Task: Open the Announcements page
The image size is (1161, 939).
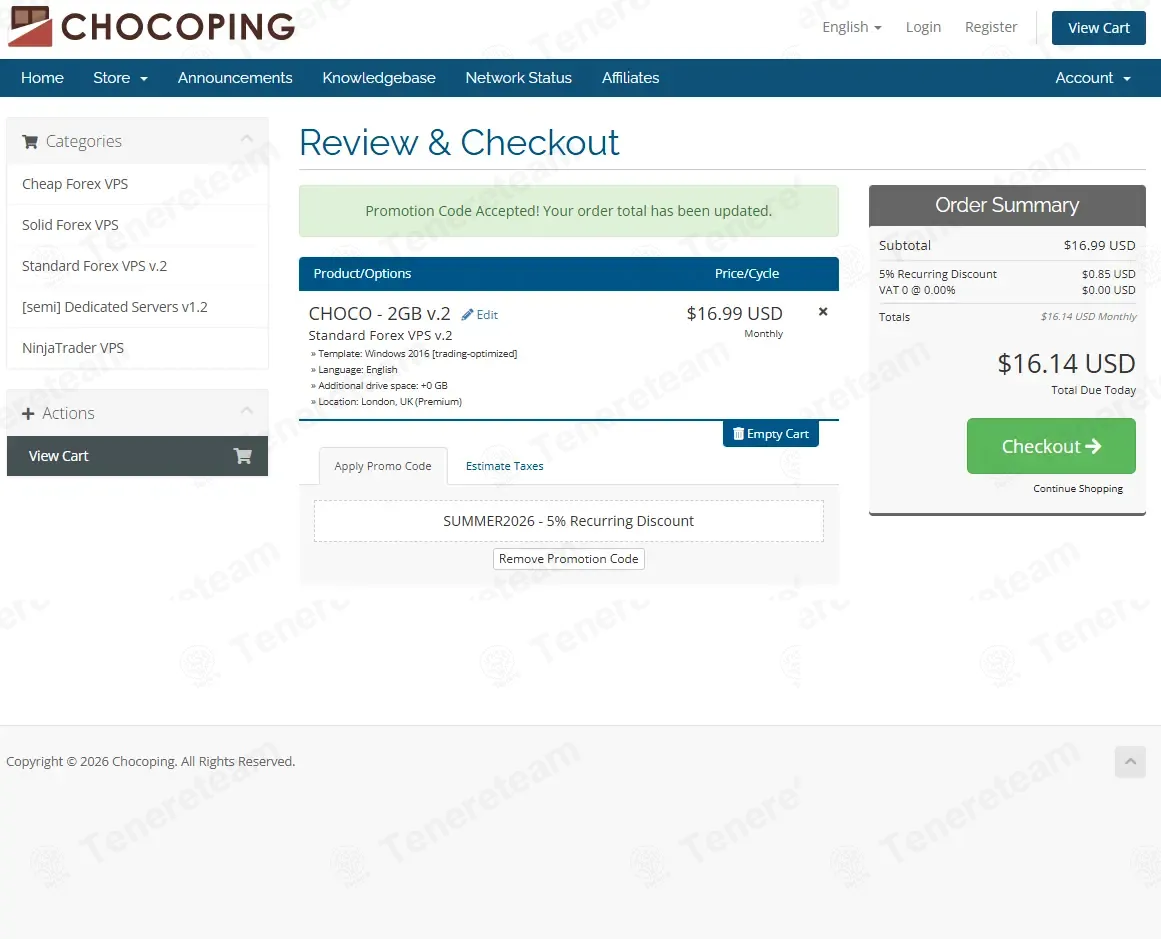Action: coord(235,78)
